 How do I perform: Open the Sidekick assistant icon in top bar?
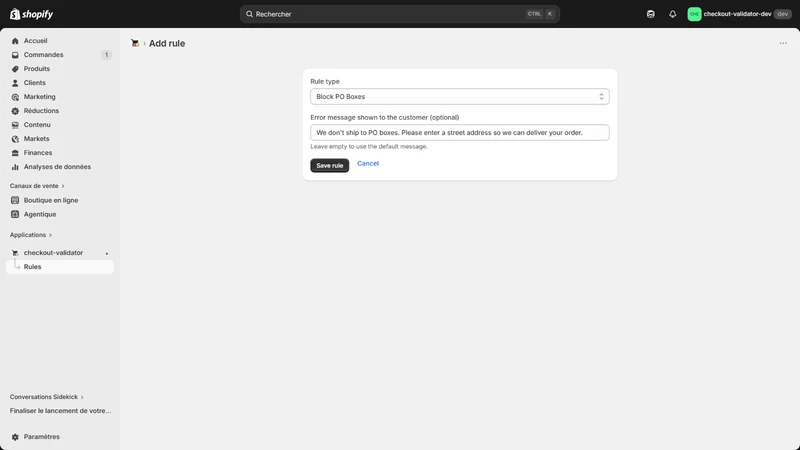651,14
